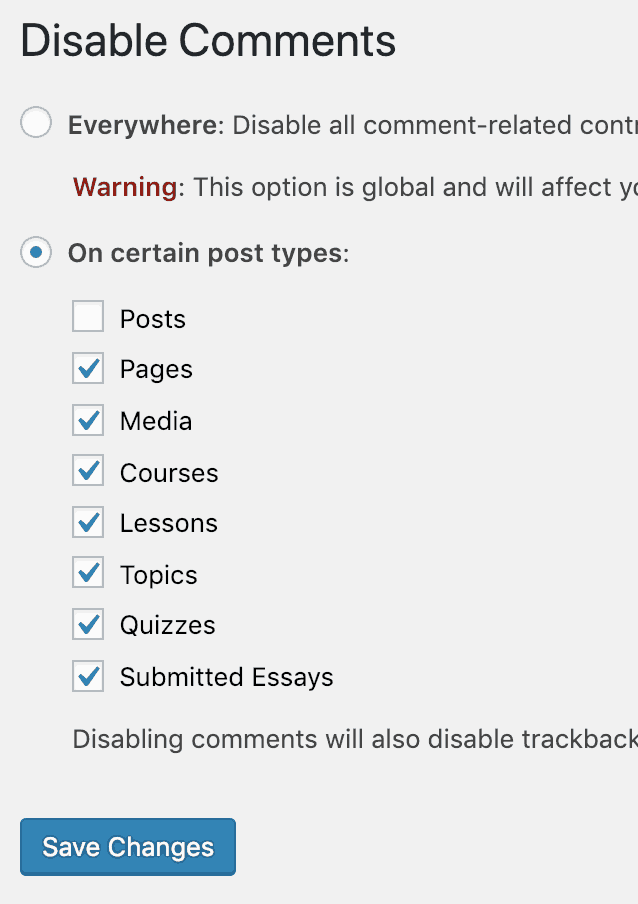Clear the Quizzes checkbox
Viewport: 638px width, 904px height.
[88, 625]
